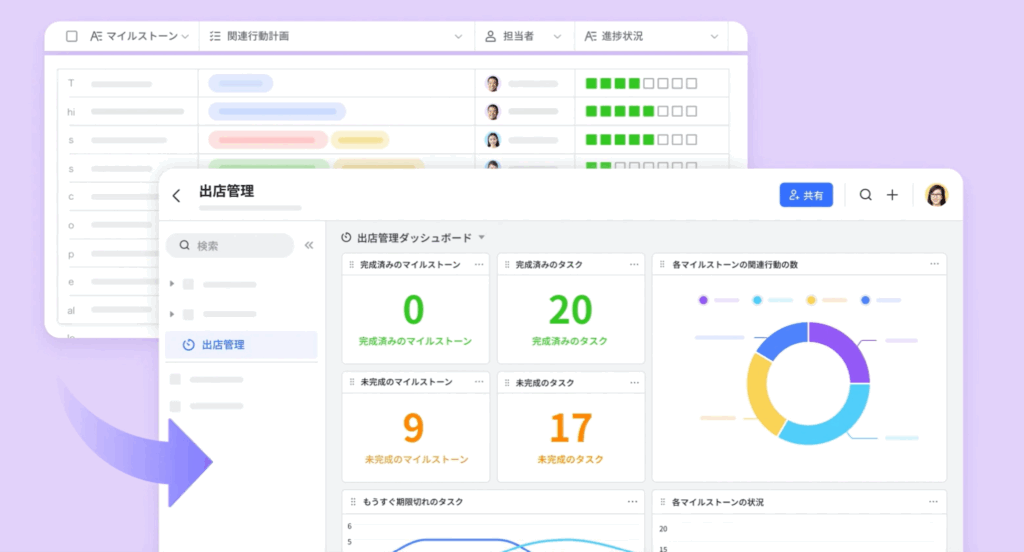Open the search magnifier icon in header
This screenshot has height=552, width=1024.
point(866,195)
